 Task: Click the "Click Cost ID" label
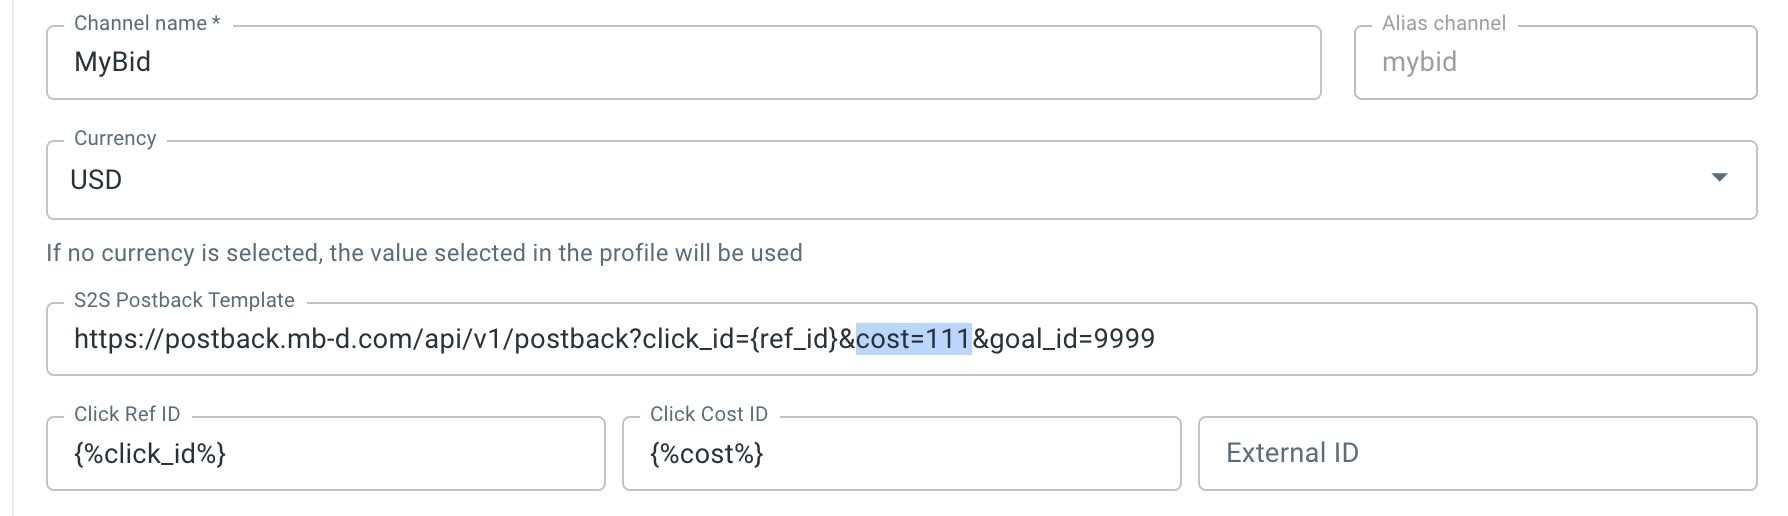[x=708, y=414]
